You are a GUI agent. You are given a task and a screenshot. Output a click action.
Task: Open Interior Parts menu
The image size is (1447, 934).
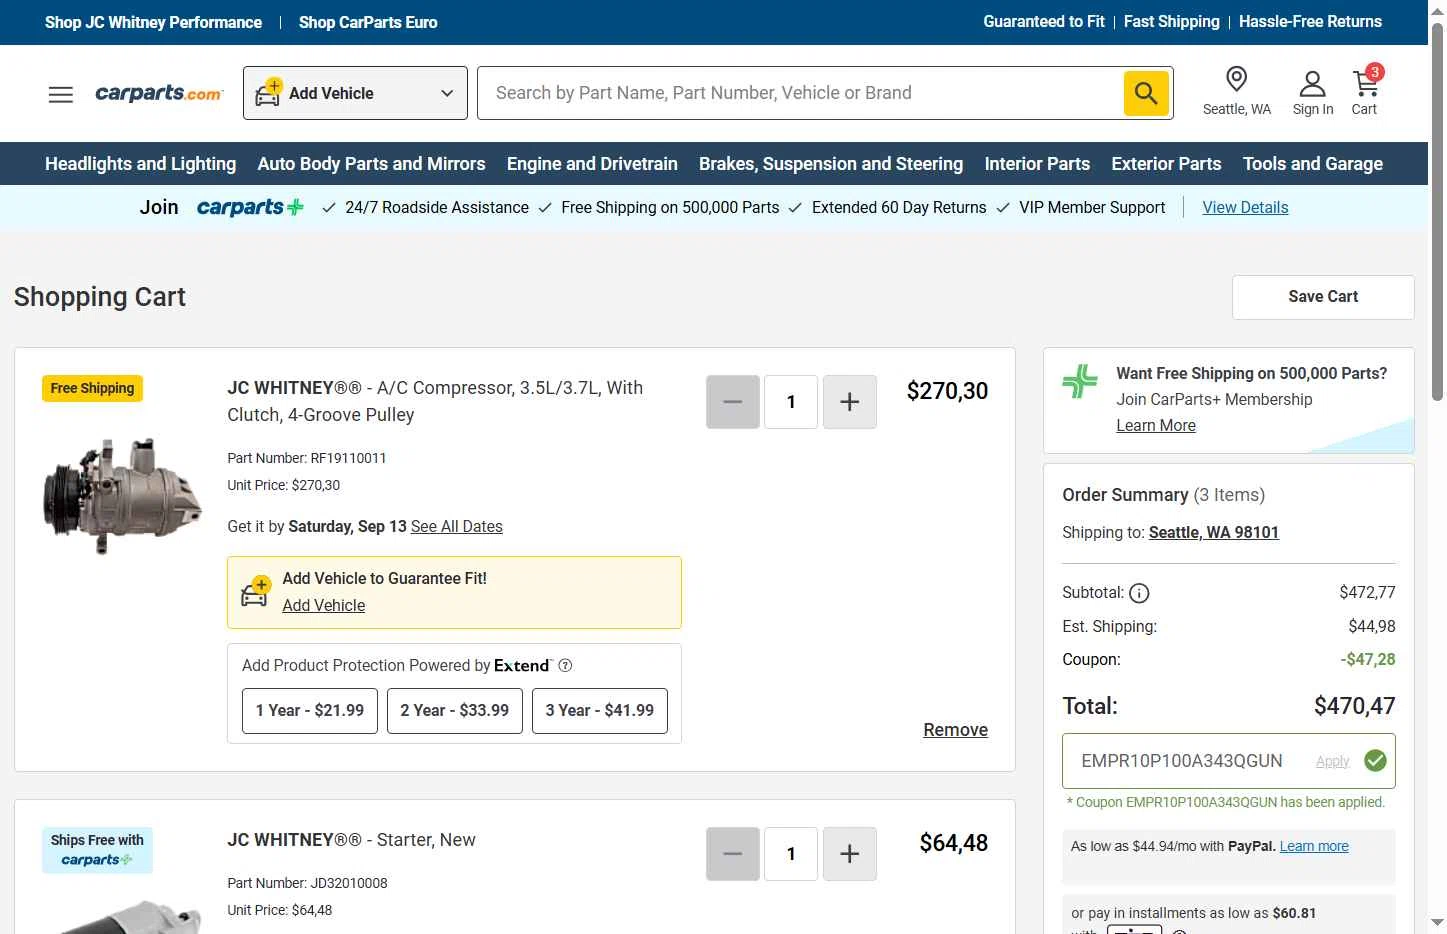pyautogui.click(x=1037, y=164)
